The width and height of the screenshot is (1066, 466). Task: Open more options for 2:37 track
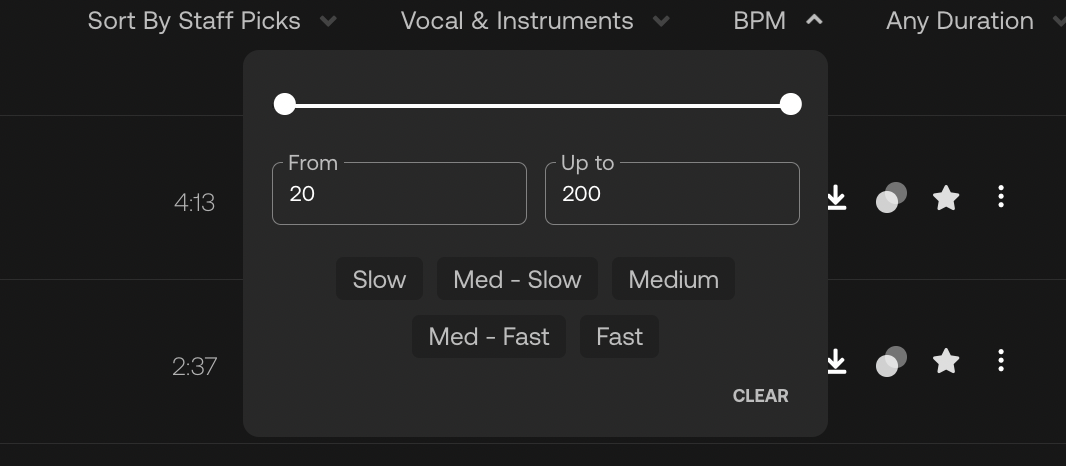[x=1001, y=361]
